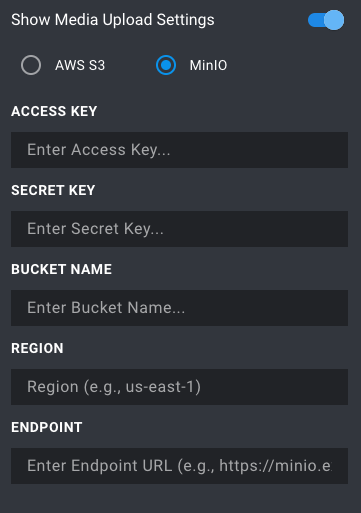Image resolution: width=361 pixels, height=513 pixels.
Task: Click the "Enter Secret Key..." placeholder text
Action: point(95,229)
